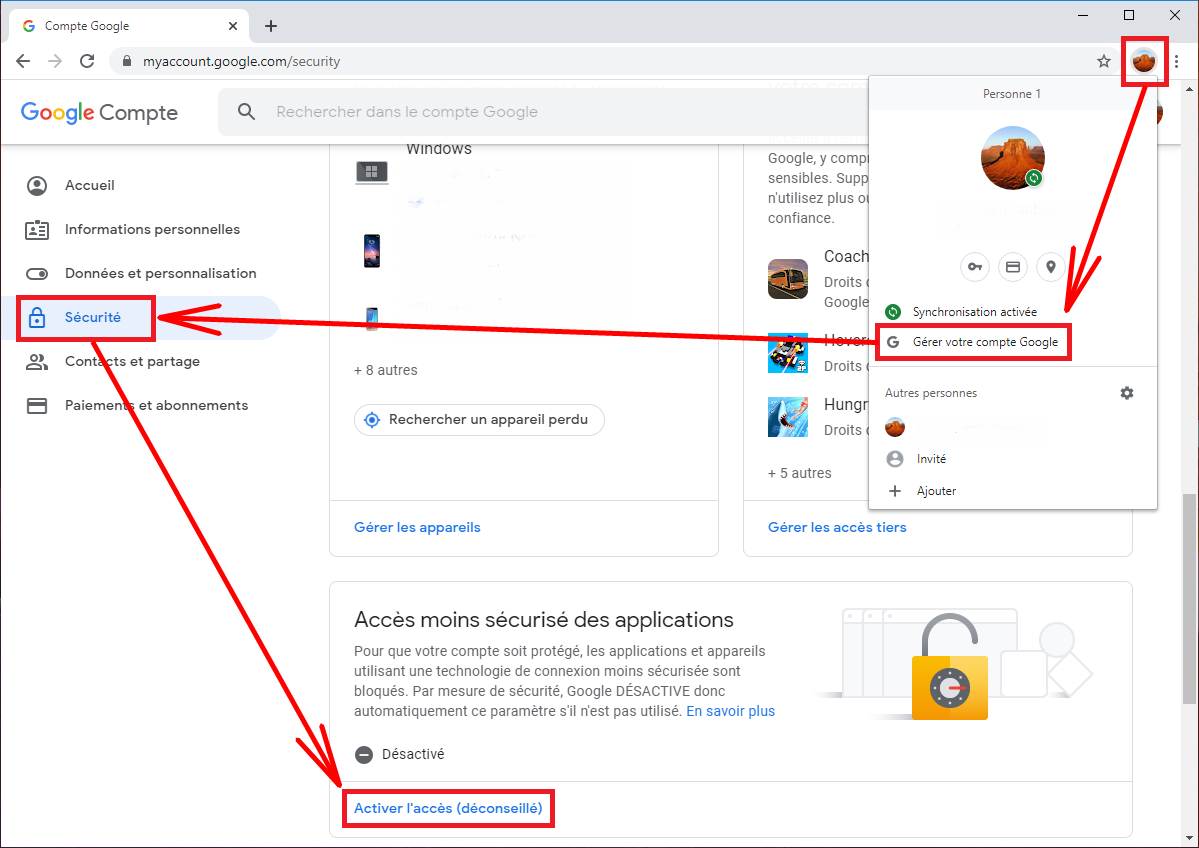Open the Autres personnes settings gear
The image size is (1199, 848).
[x=1126, y=393]
